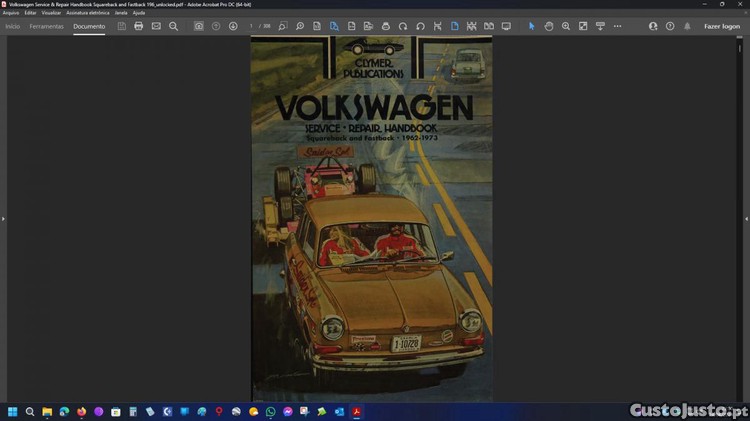Activate the arrow Selection tool
Image resolution: width=750 pixels, height=421 pixels.
pos(532,26)
